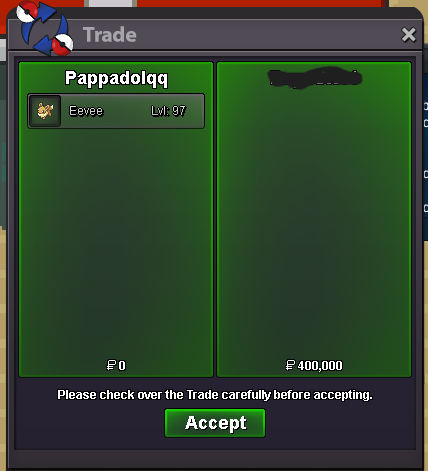Click the Trade window title text
Screen dimensions: 428x471
(x=110, y=35)
